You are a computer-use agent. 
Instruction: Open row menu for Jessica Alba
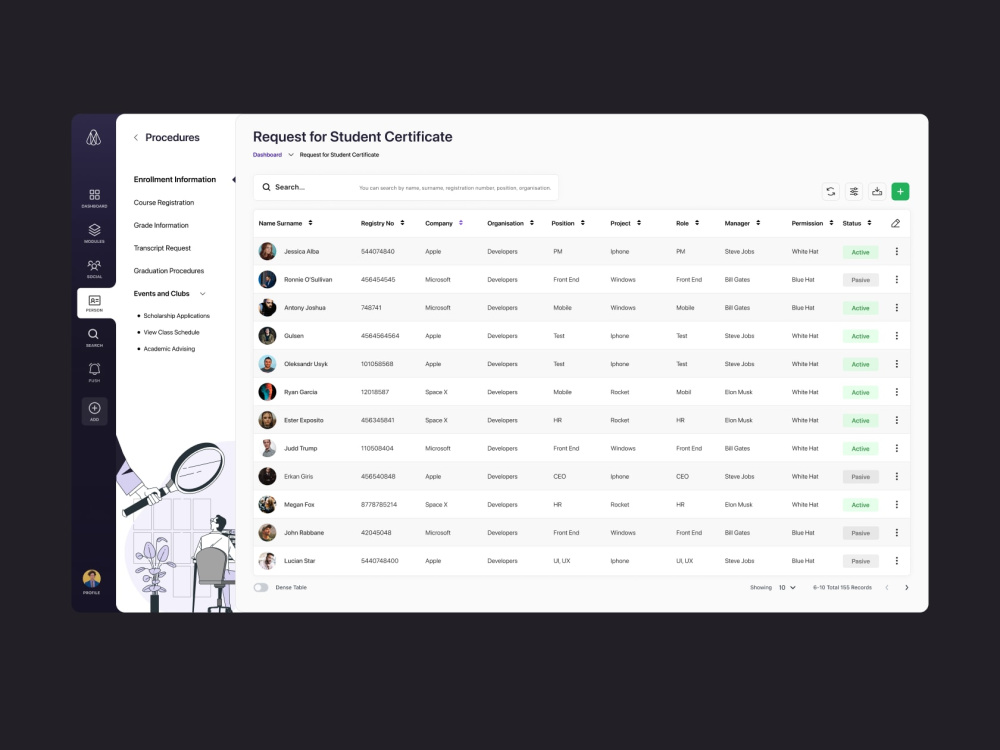897,251
